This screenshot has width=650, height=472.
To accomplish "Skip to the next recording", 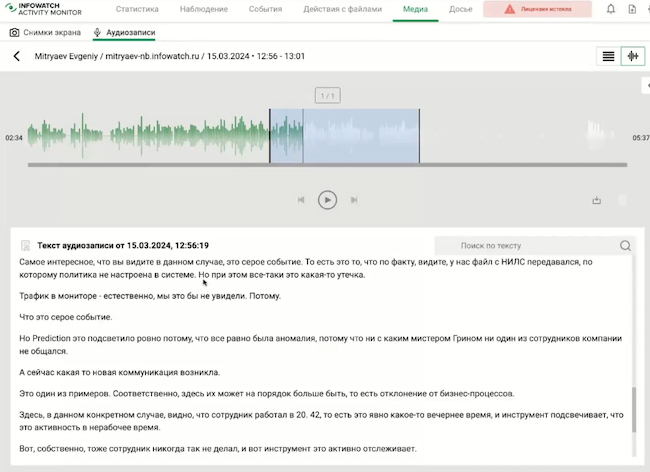I will click(354, 200).
